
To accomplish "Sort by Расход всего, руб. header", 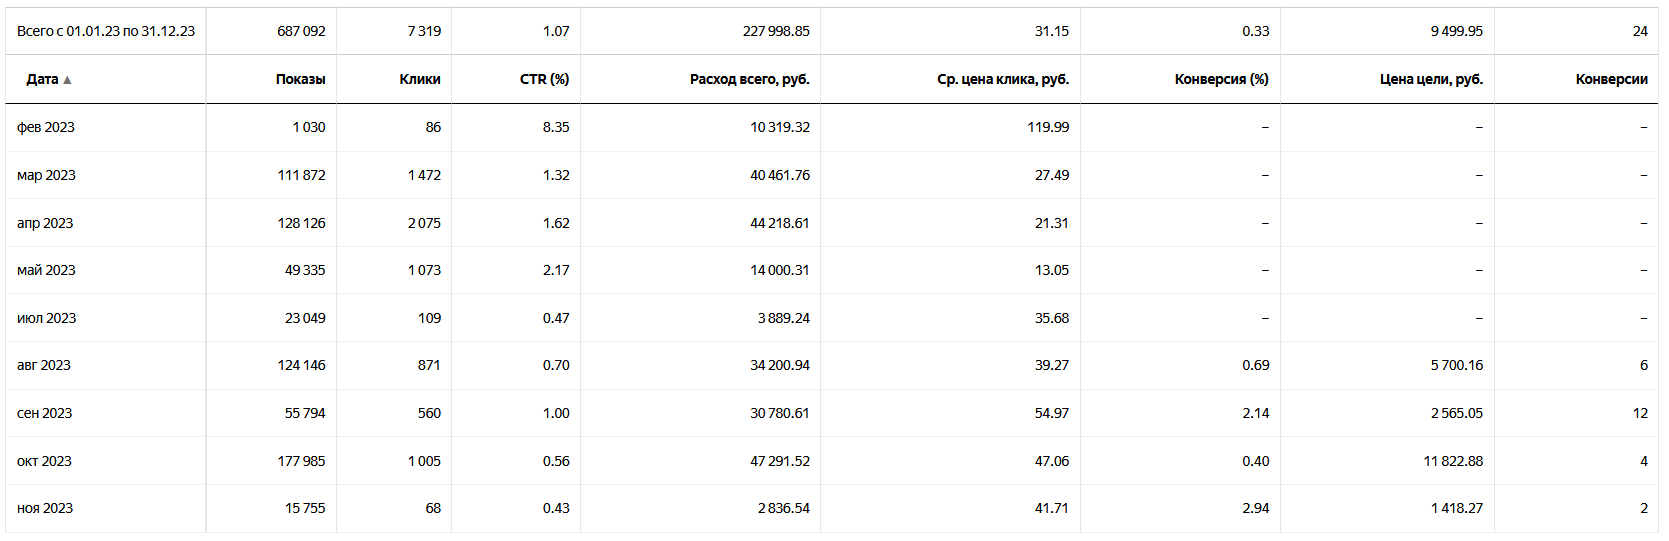I will point(749,79).
